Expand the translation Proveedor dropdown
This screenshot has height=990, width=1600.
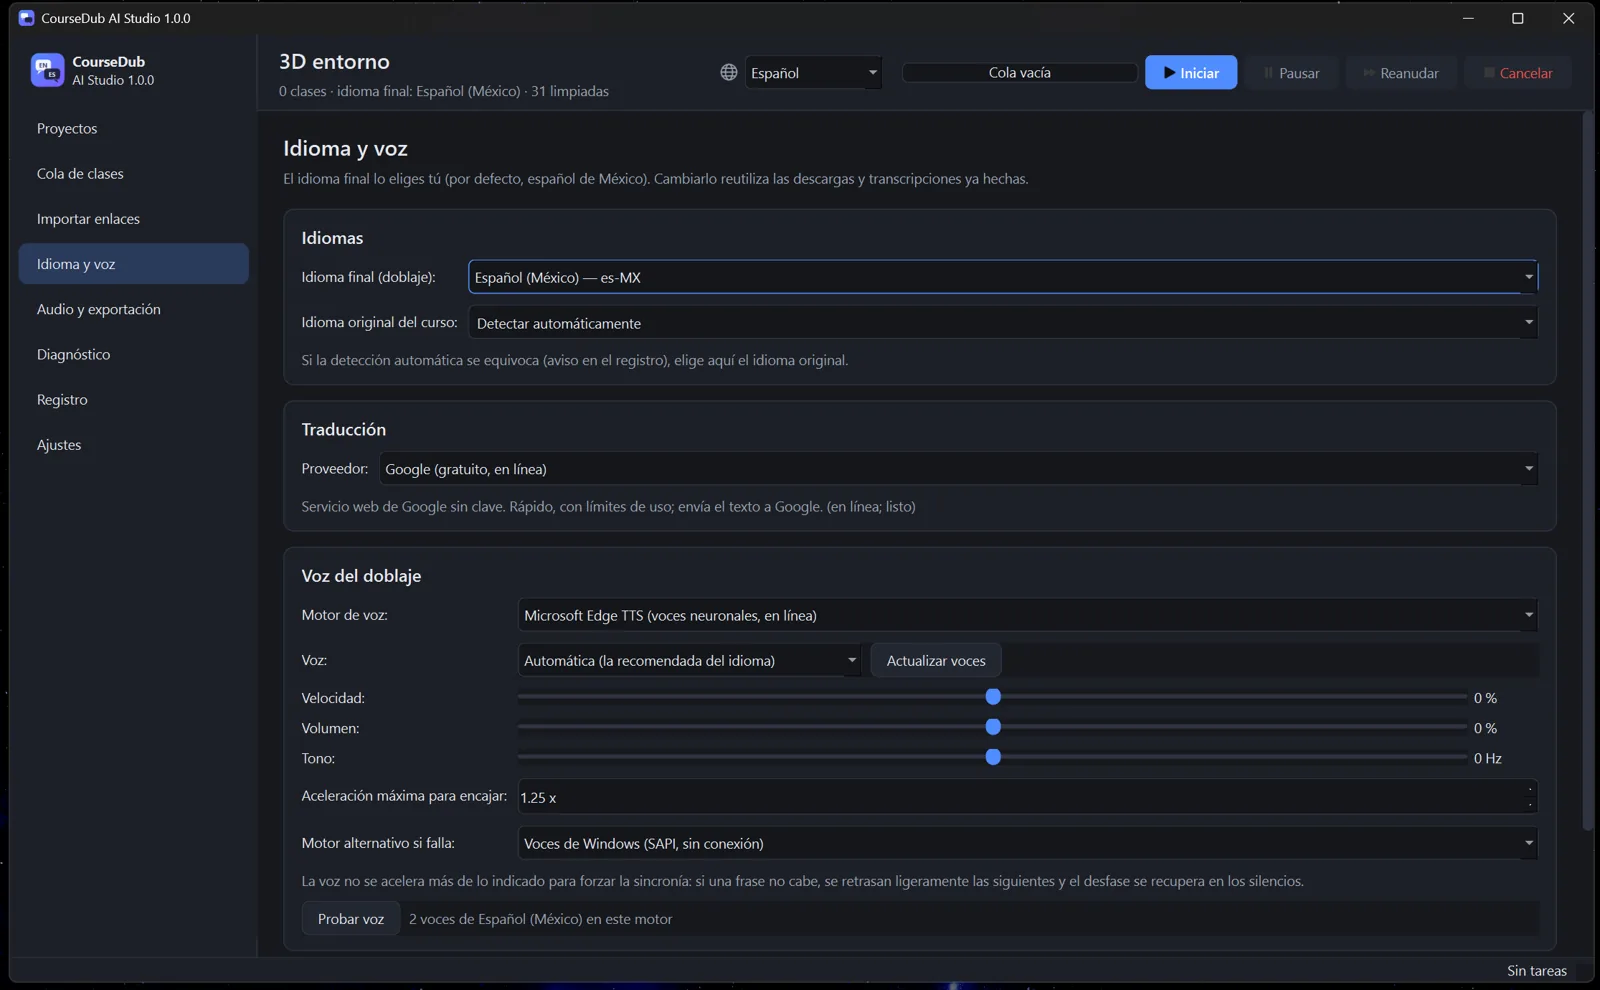coord(958,469)
